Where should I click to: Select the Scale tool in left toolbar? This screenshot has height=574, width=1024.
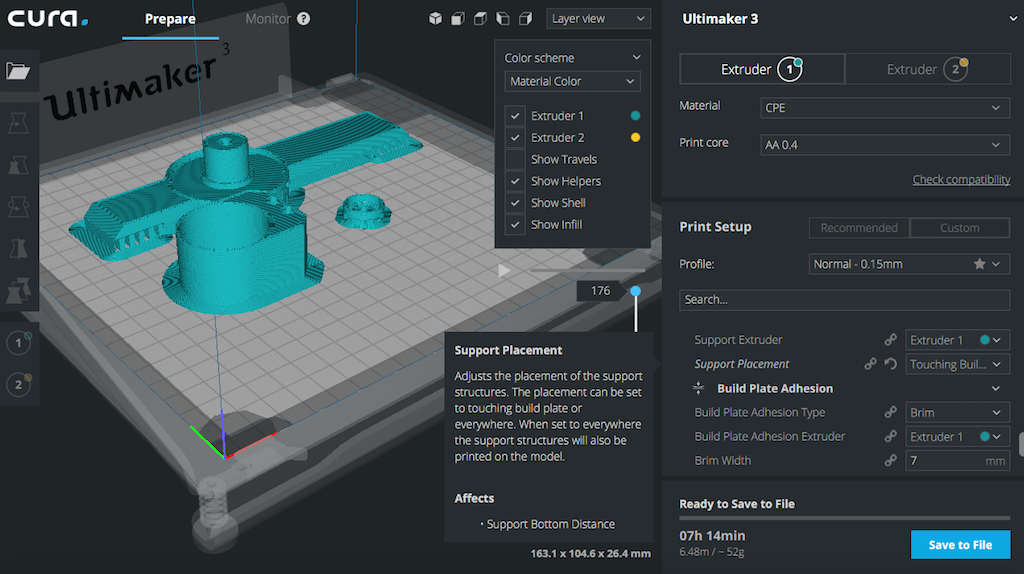click(x=18, y=165)
